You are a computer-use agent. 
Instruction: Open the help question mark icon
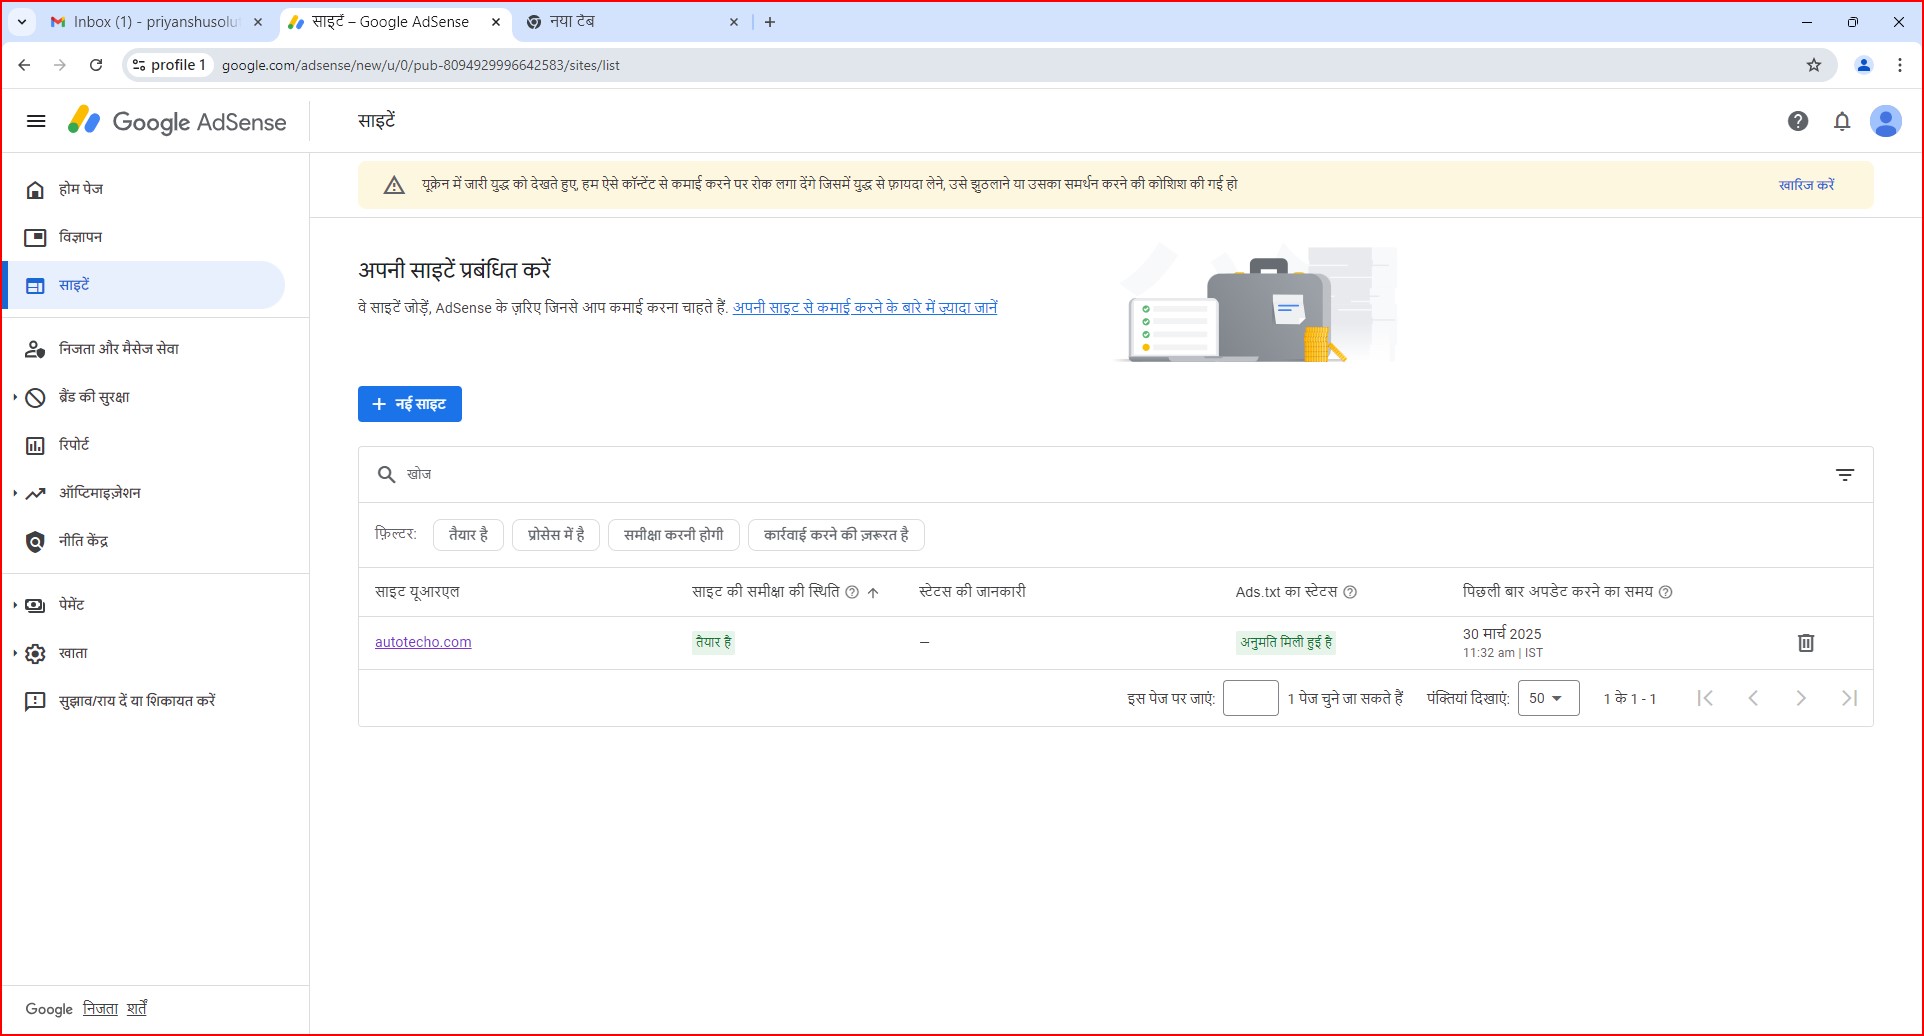click(1798, 121)
